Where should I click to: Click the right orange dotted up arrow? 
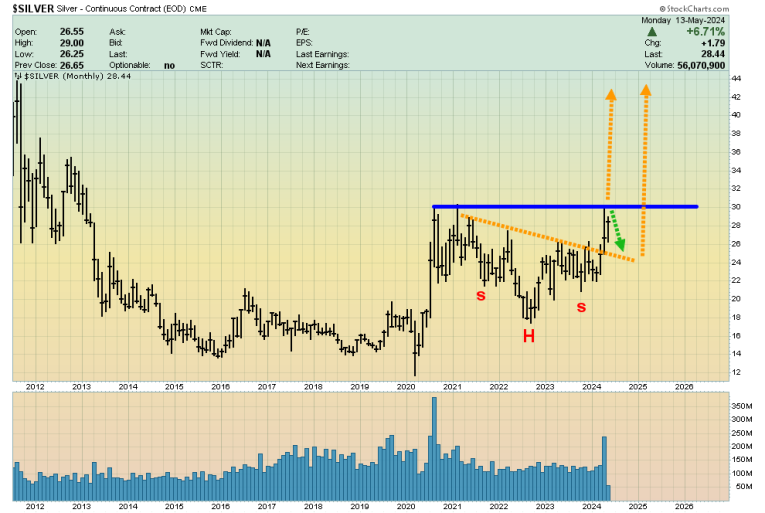(x=644, y=160)
